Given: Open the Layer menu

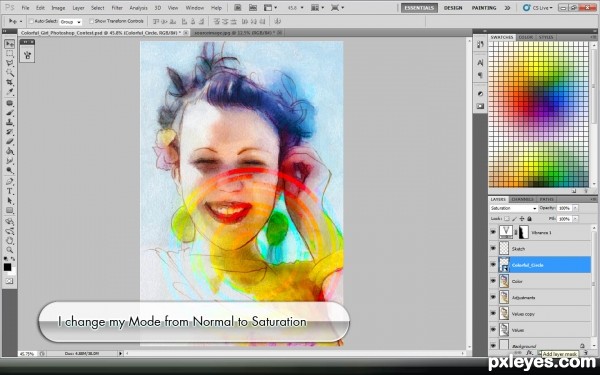Looking at the screenshot, I should [x=78, y=8].
